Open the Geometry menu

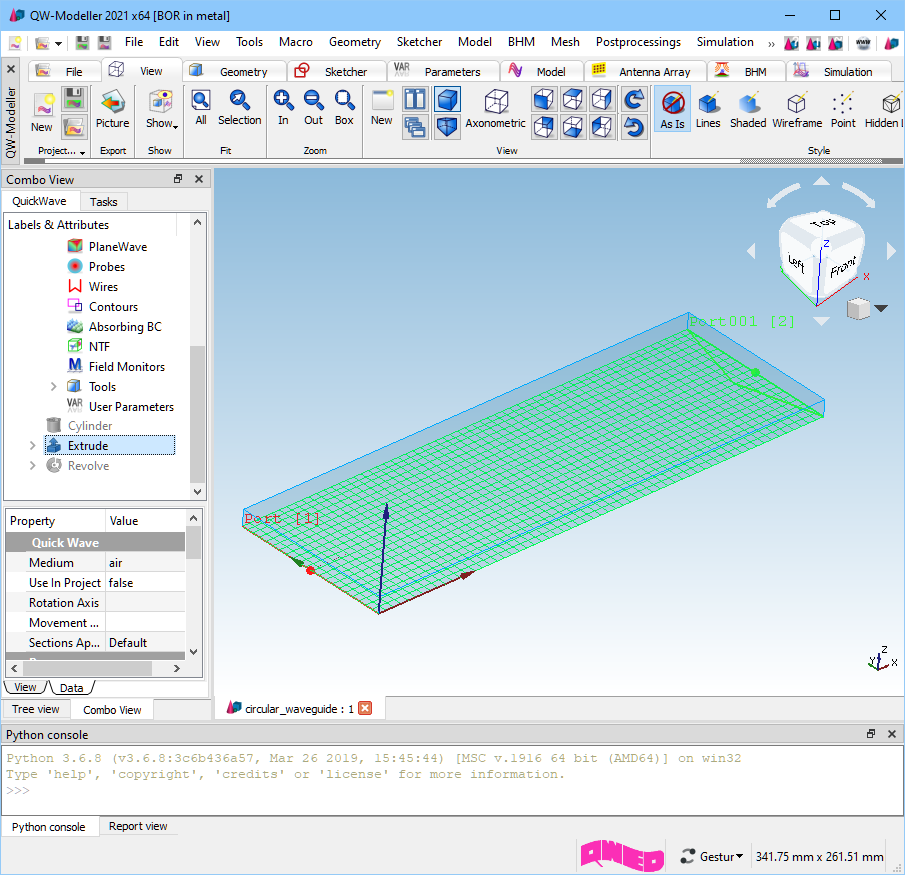coord(355,42)
